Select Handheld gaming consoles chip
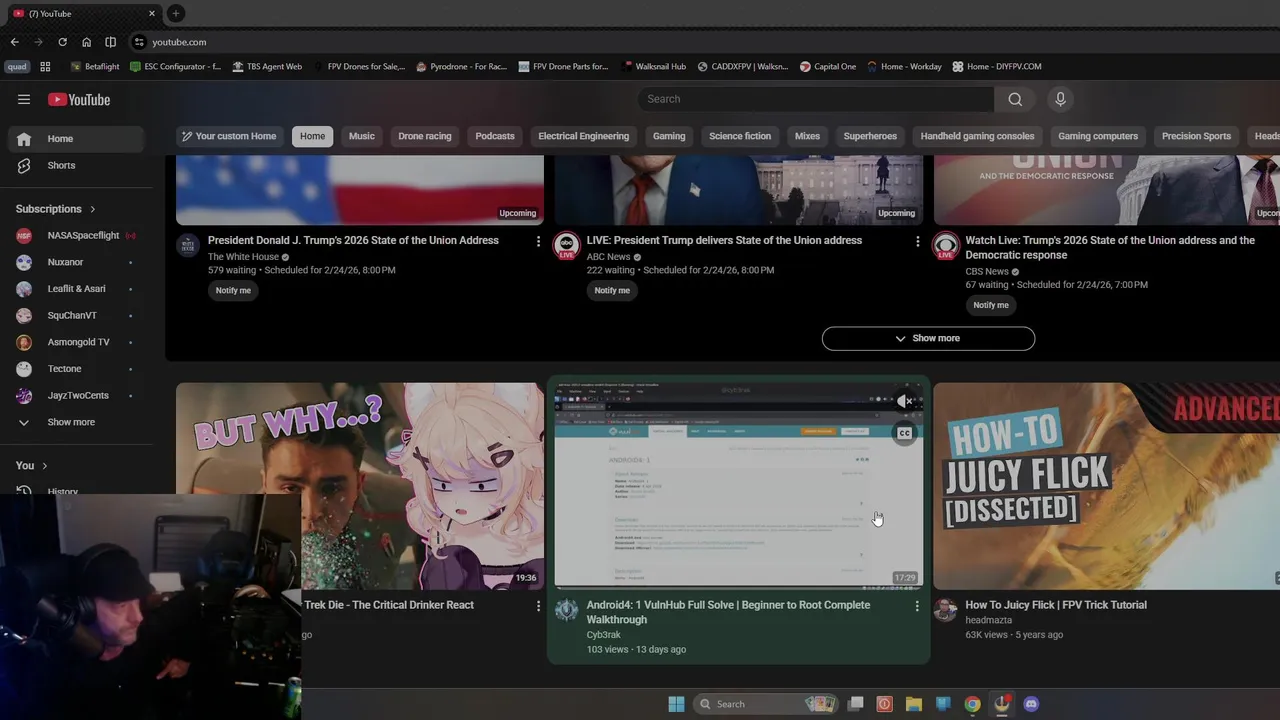Screen dimensions: 1280x720 pyautogui.click(x=977, y=136)
